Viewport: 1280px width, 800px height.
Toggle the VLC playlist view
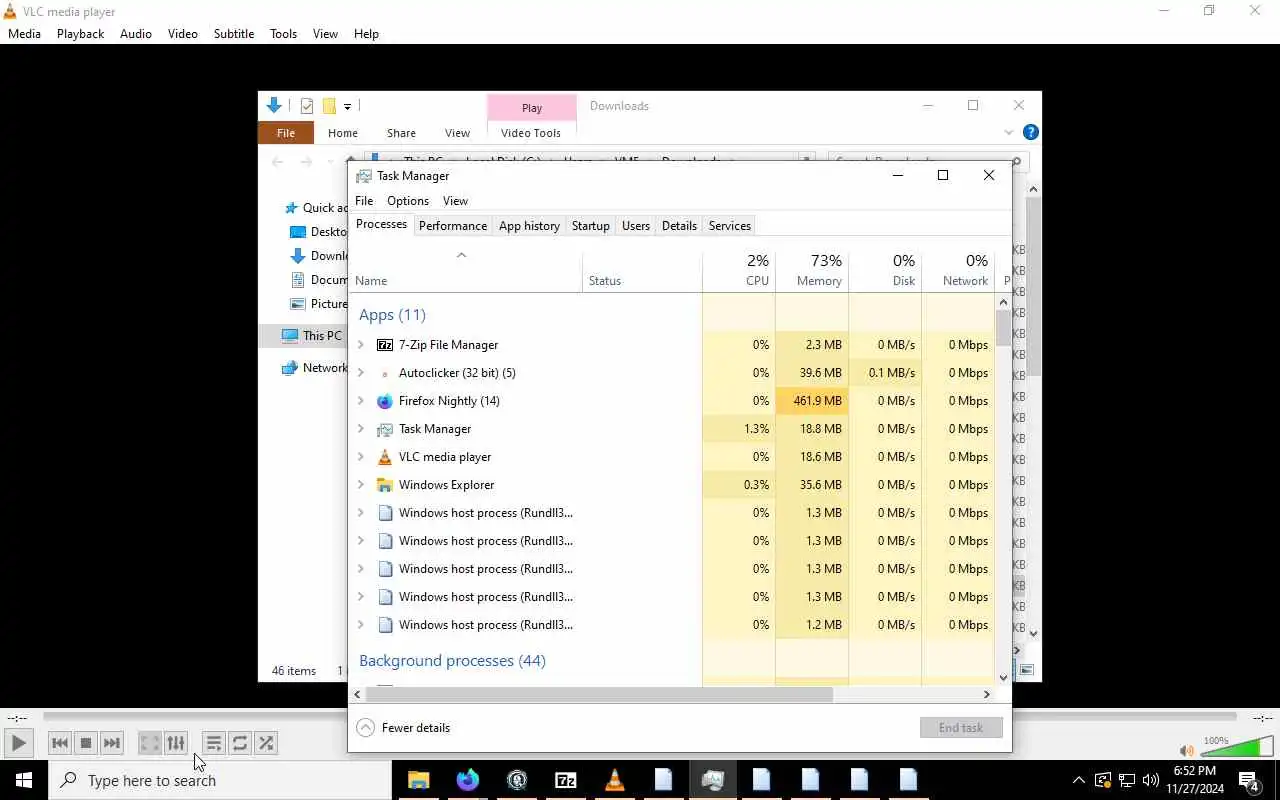pos(213,743)
